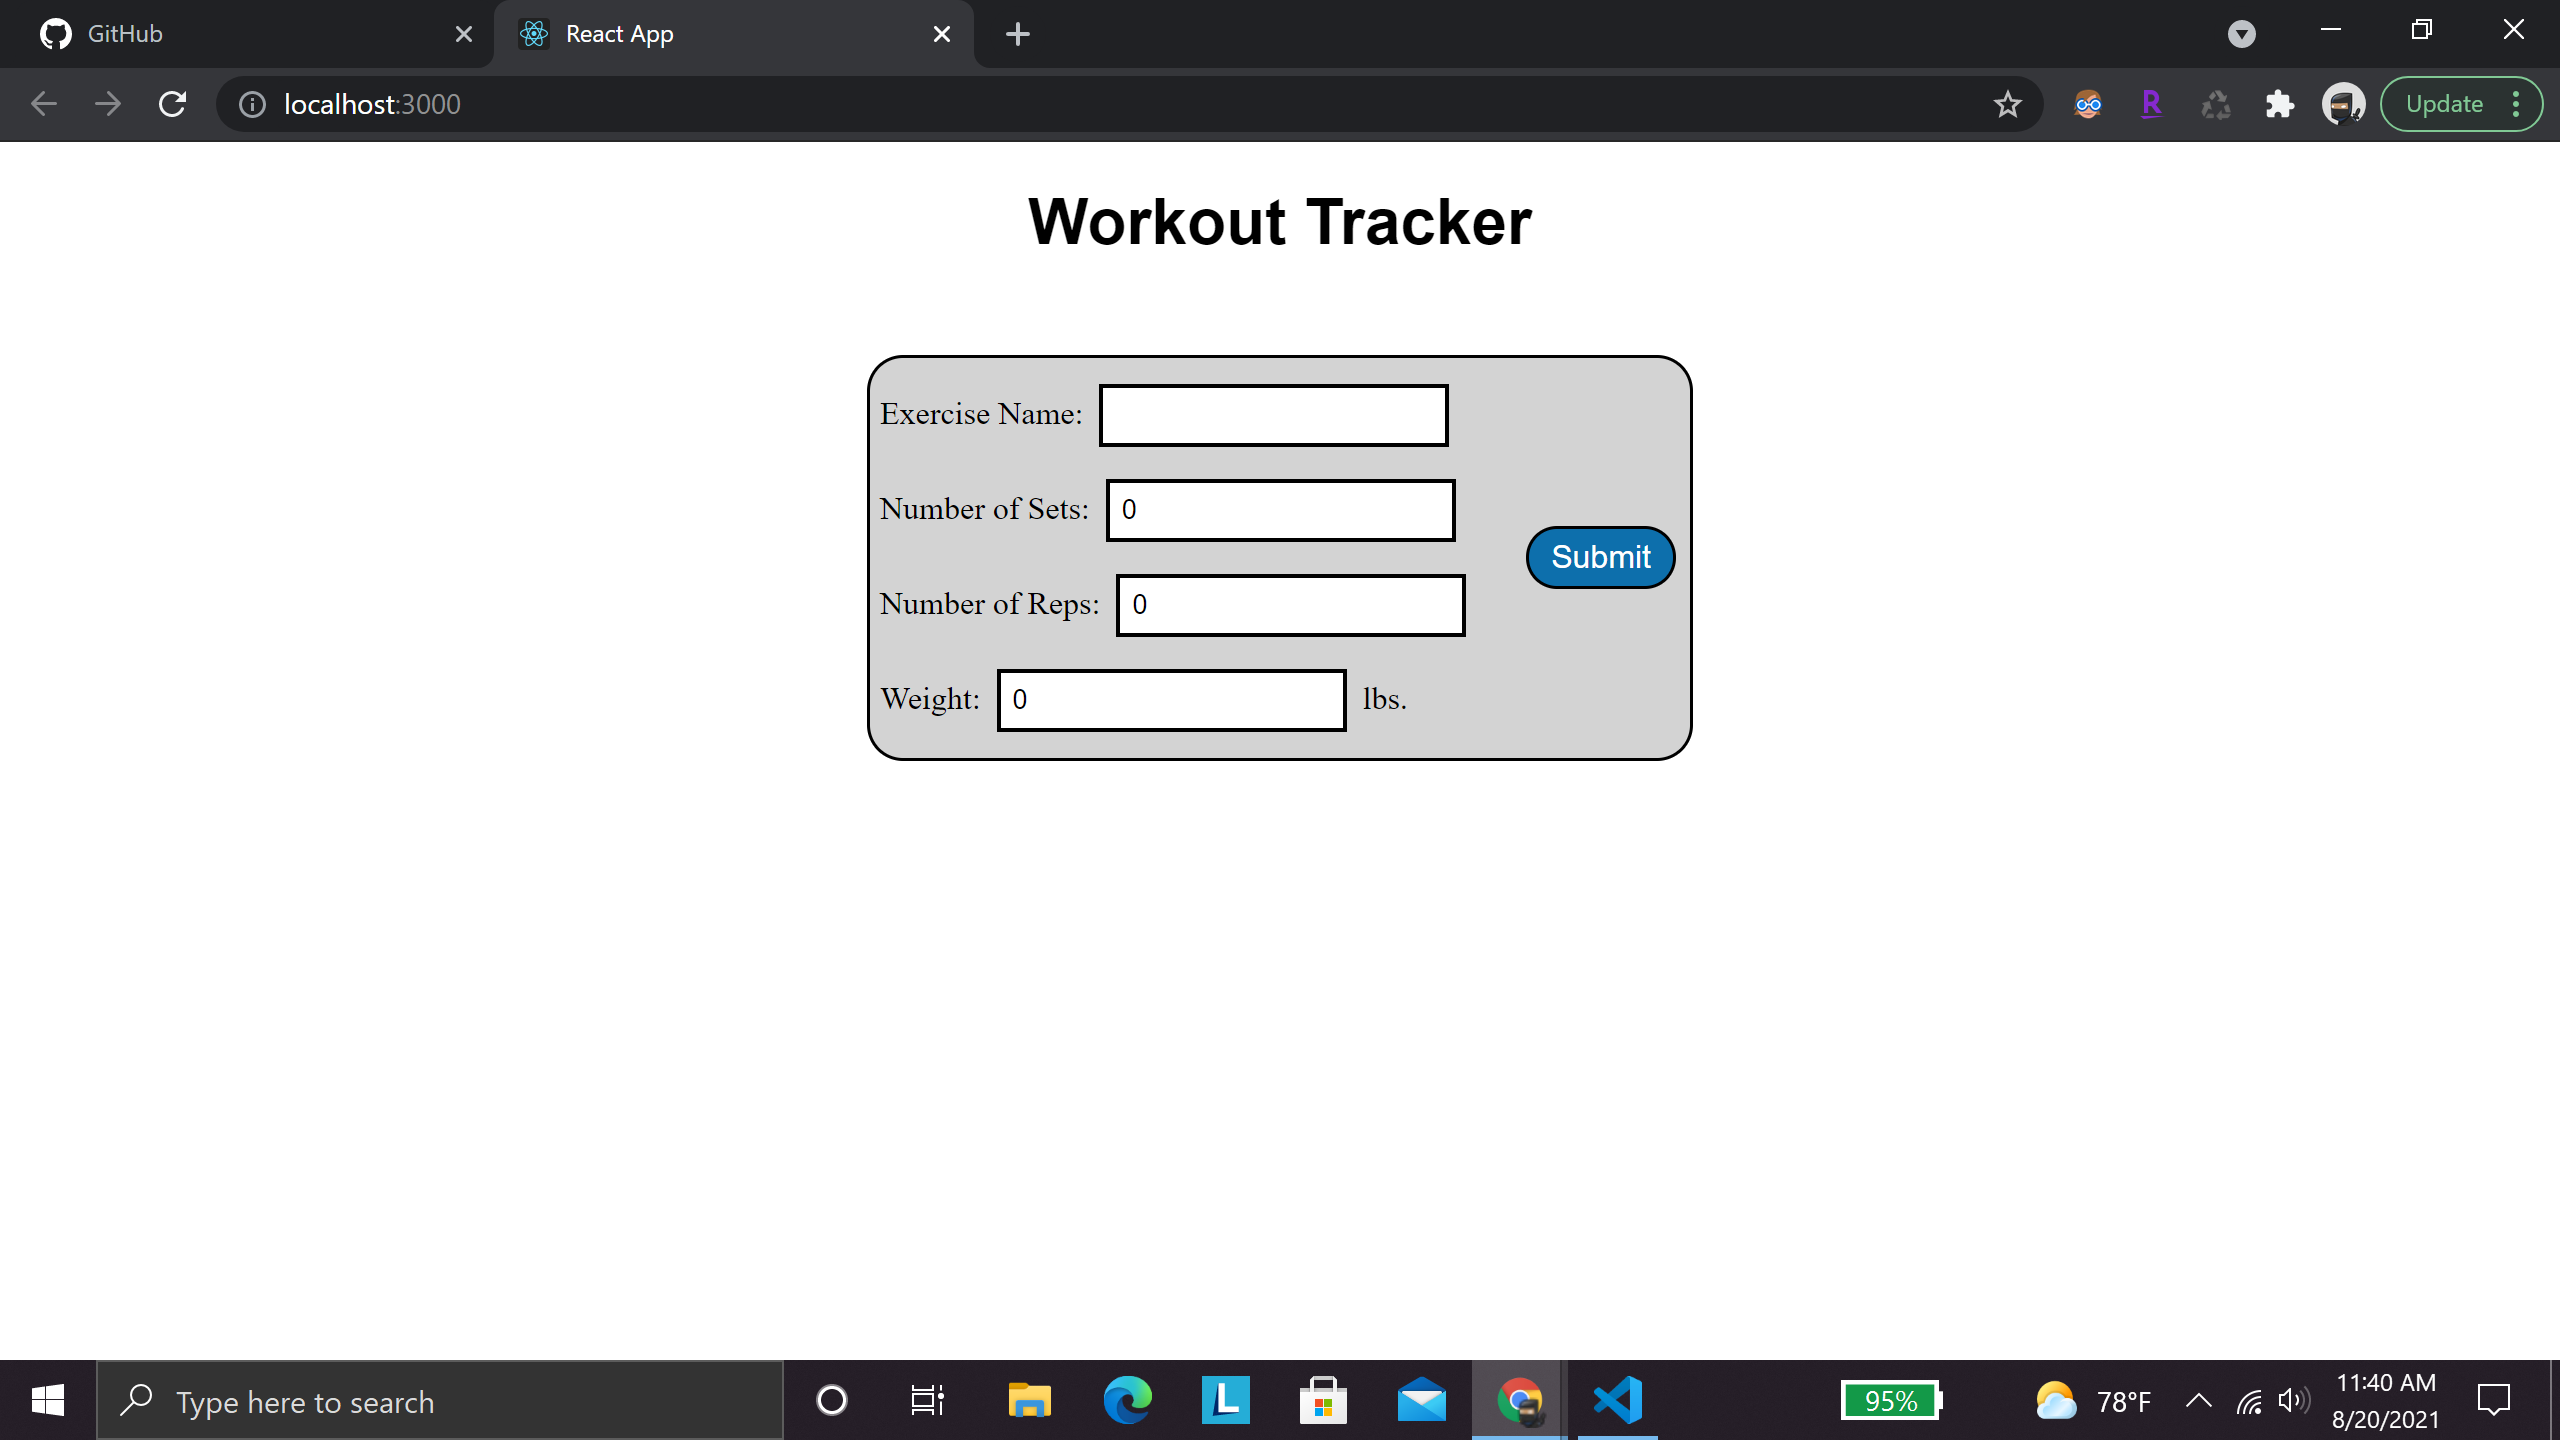This screenshot has width=2560, height=1440.
Task: Reload the localhost page
Action: click(x=172, y=104)
